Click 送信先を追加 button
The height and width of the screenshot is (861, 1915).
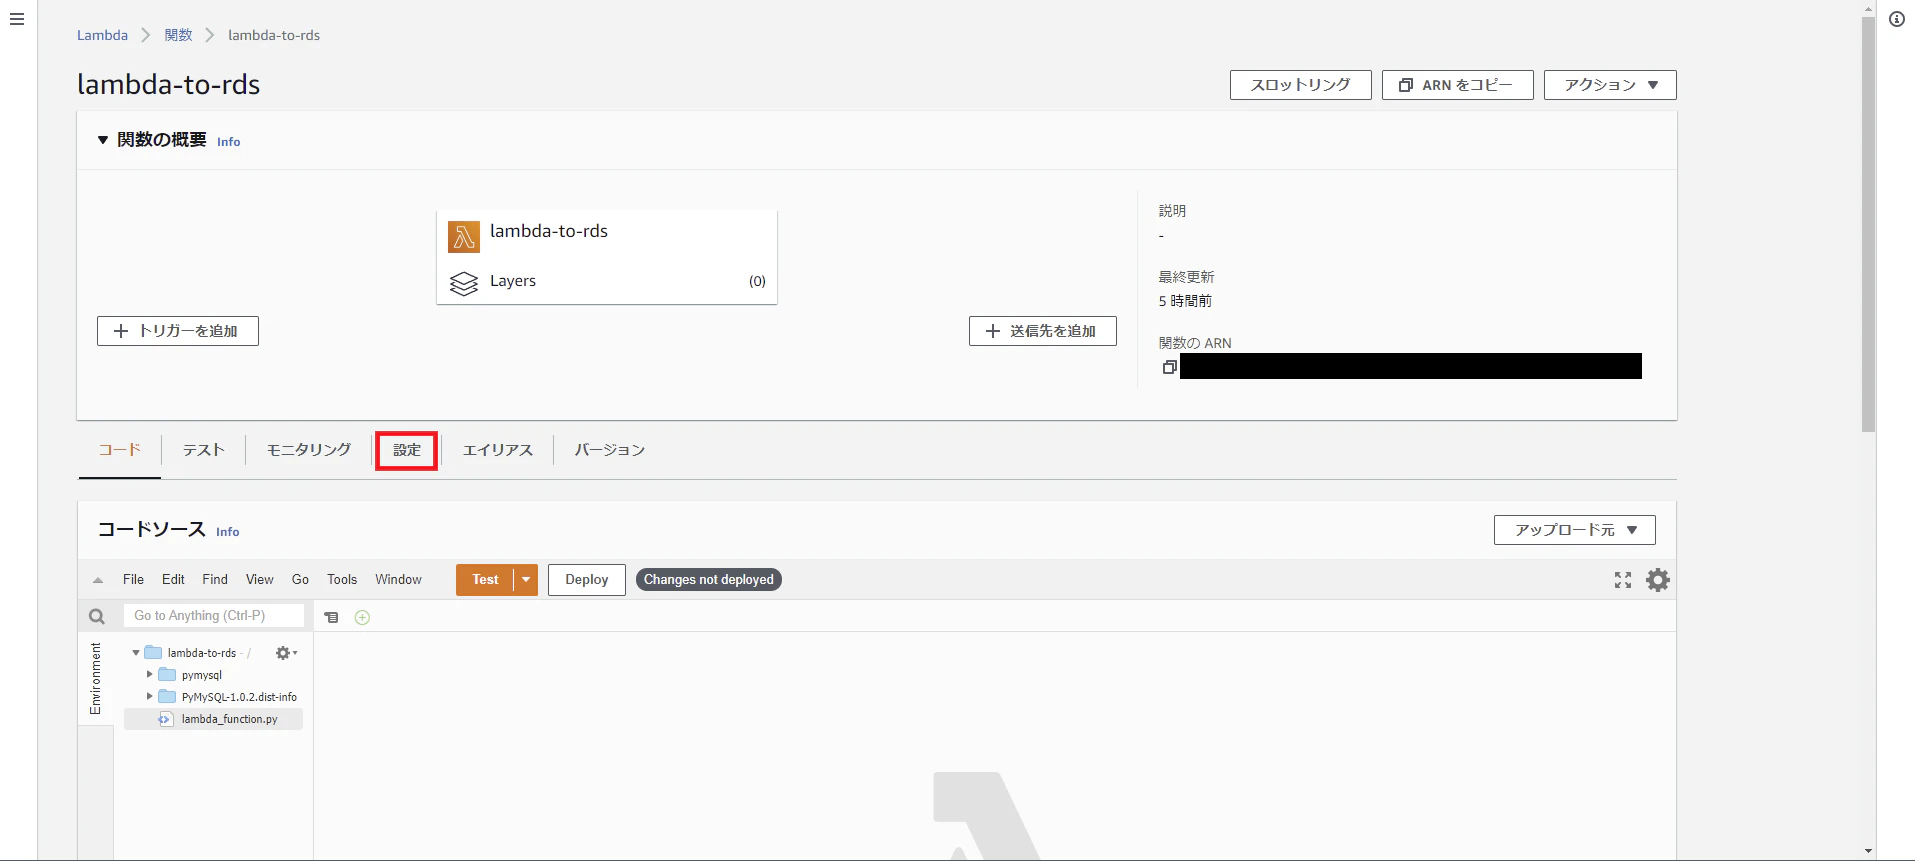(x=1043, y=331)
